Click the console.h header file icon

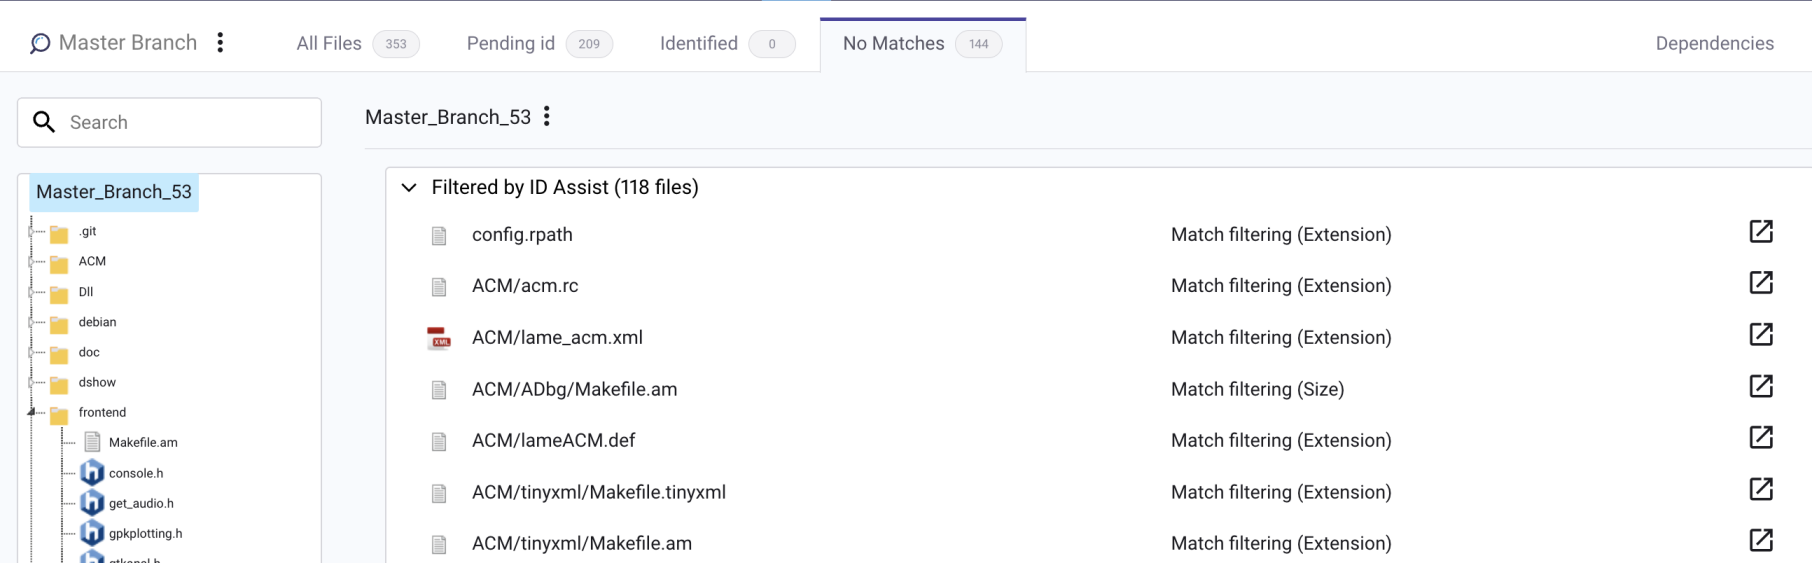(92, 472)
